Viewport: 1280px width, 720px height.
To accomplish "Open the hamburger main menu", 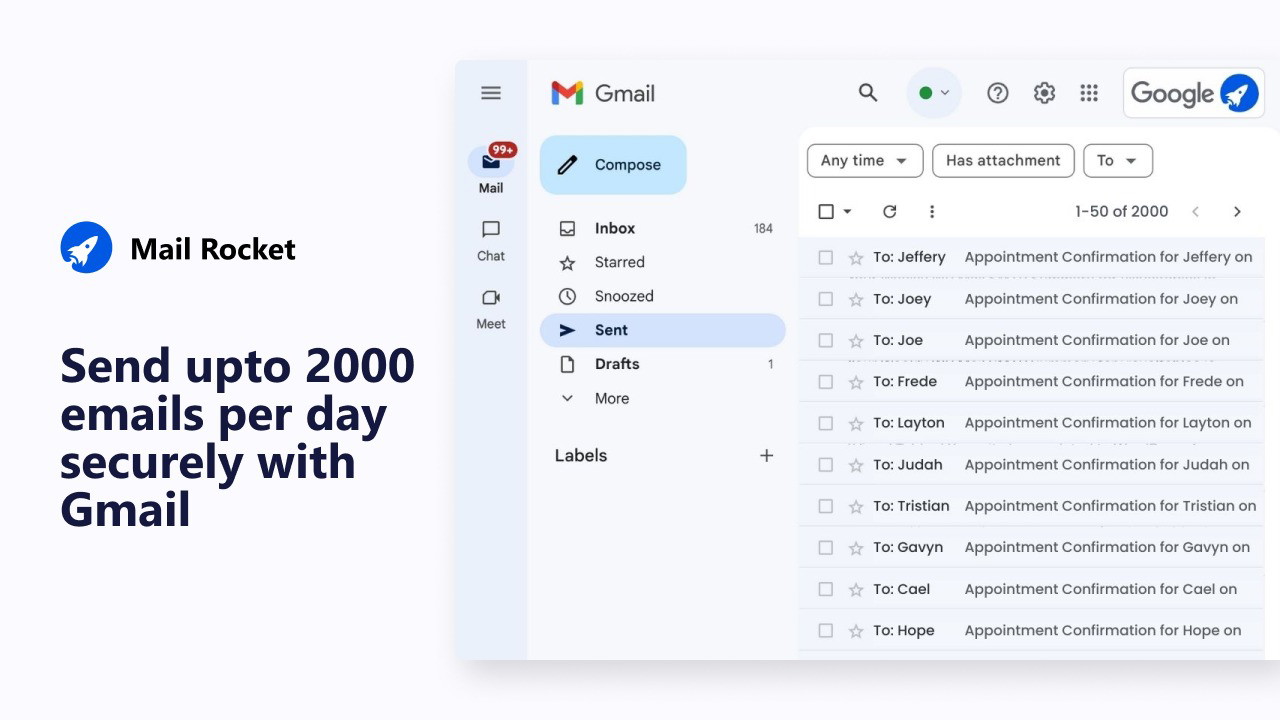I will pos(491,93).
